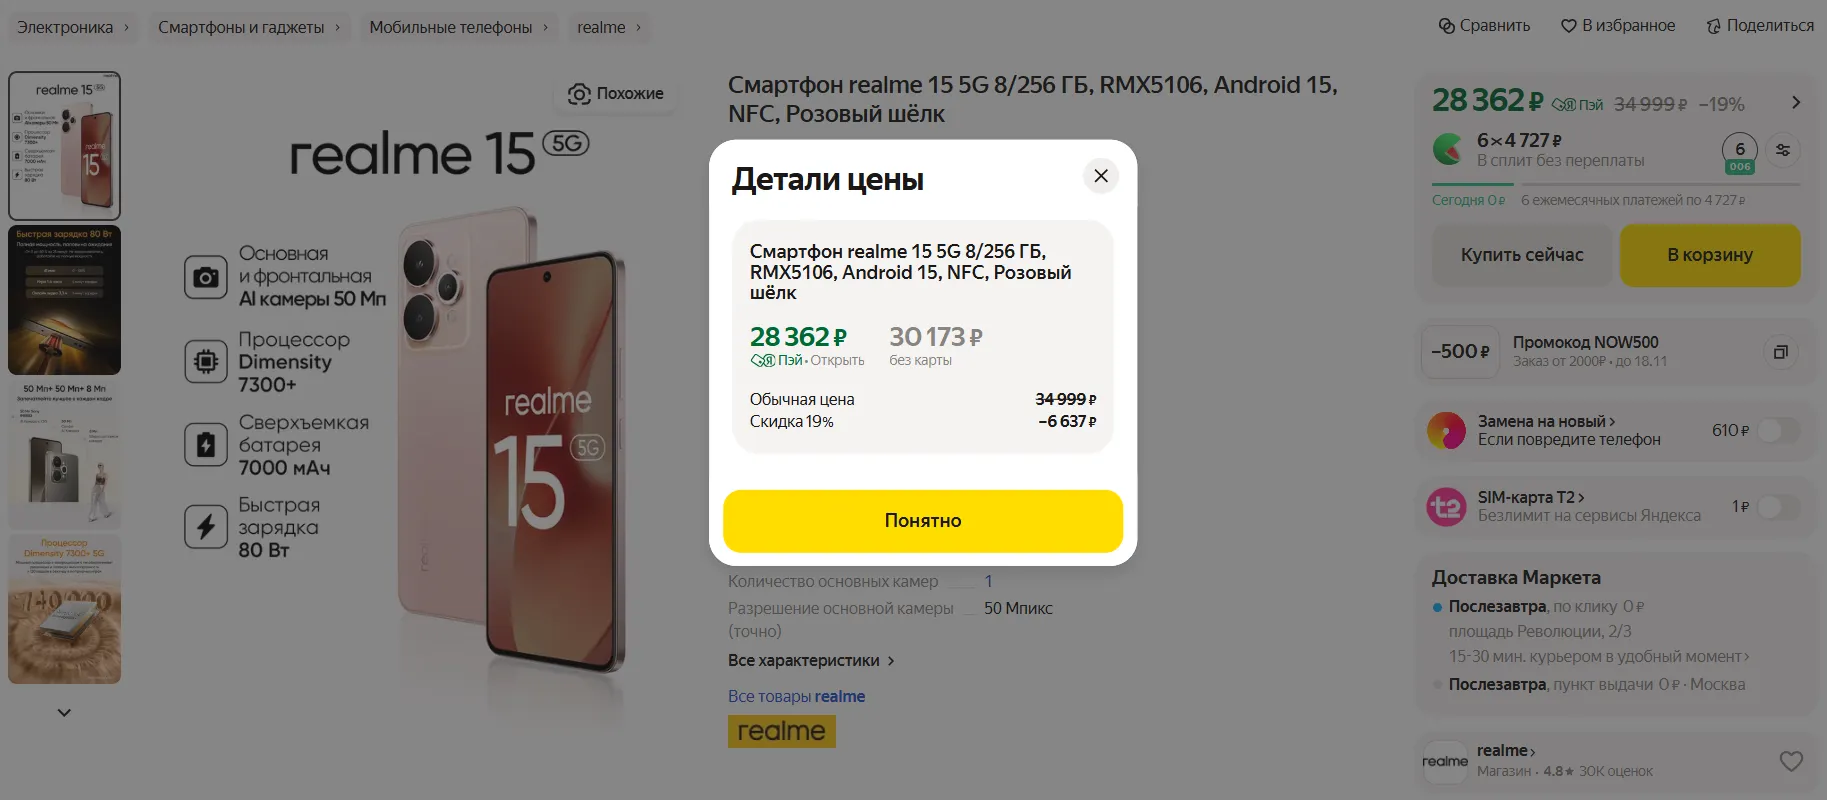The height and width of the screenshot is (800, 1827).
Task: Favorite the realme store heart icon
Action: pyautogui.click(x=1791, y=761)
